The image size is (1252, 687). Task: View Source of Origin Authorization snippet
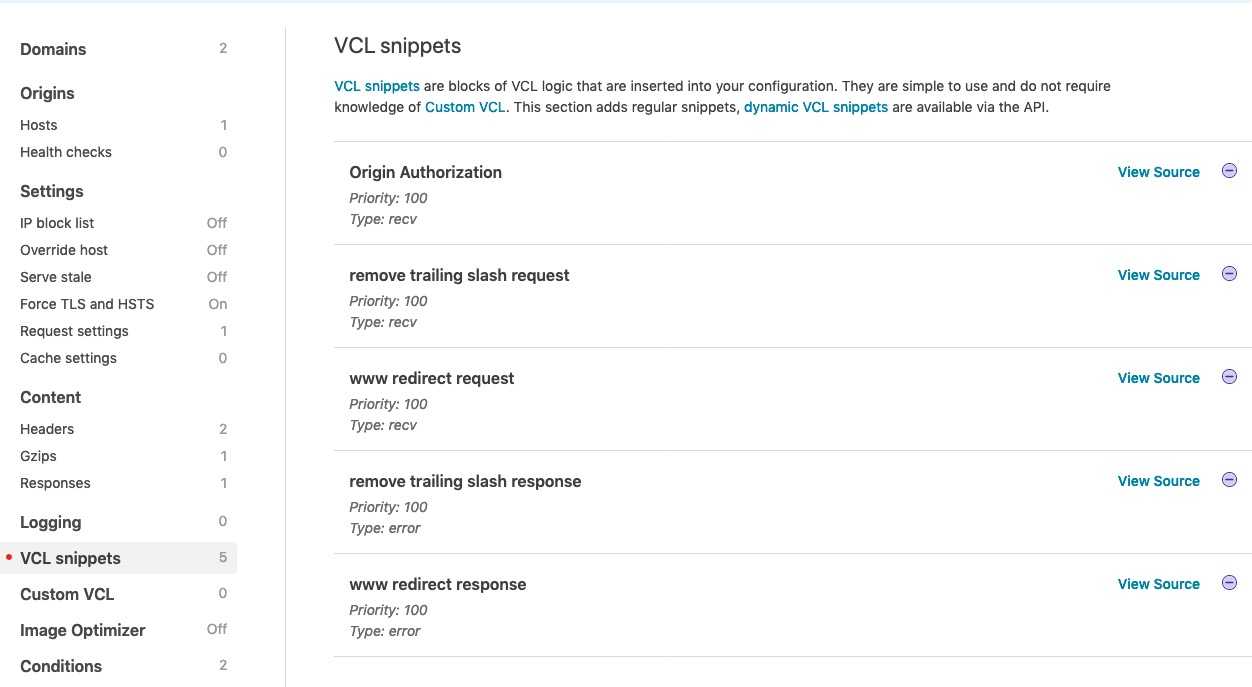point(1158,172)
